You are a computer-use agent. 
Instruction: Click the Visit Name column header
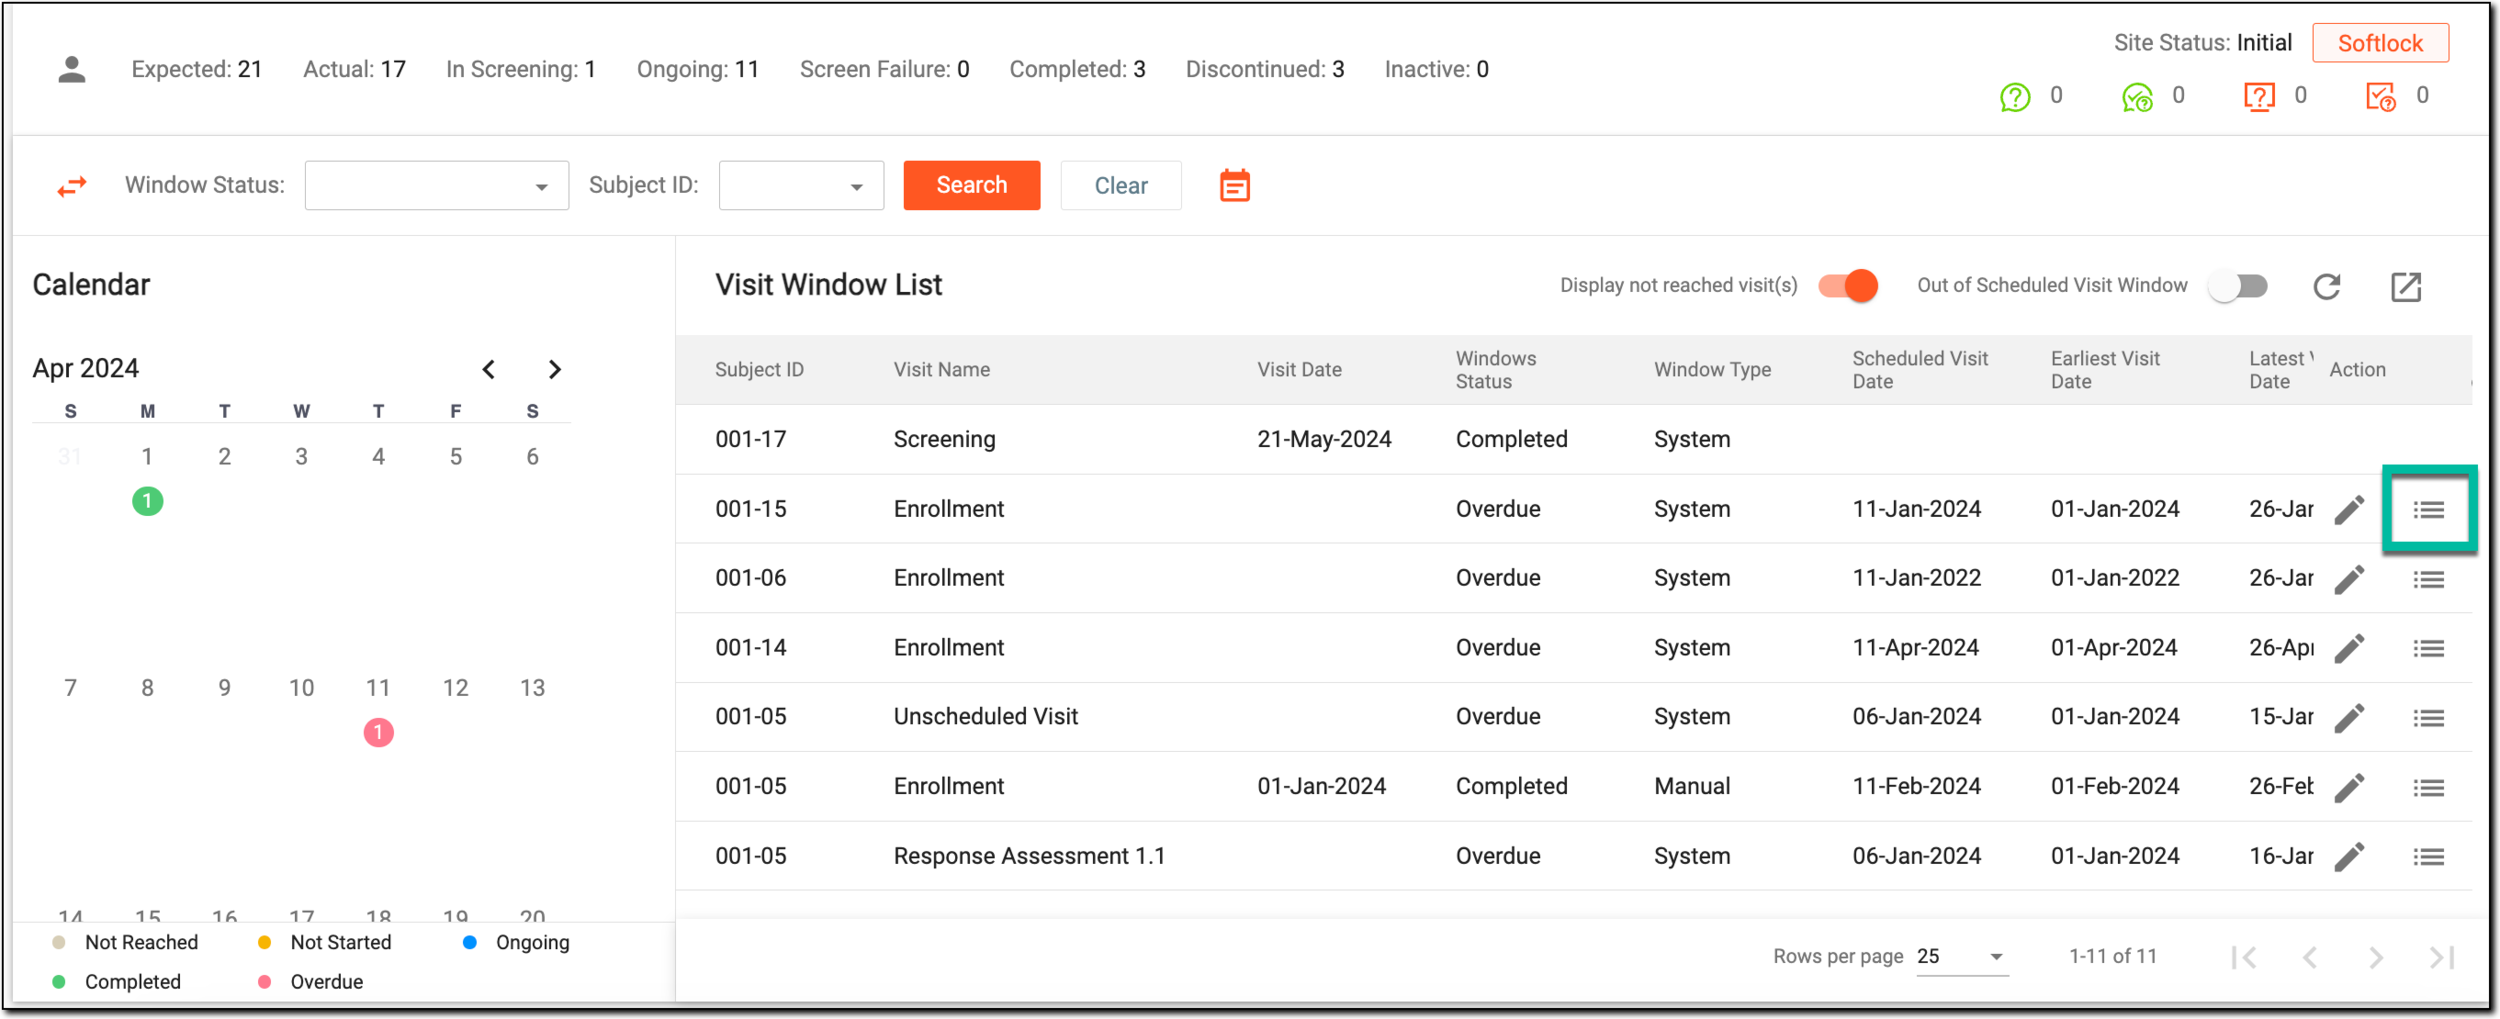[x=941, y=370]
